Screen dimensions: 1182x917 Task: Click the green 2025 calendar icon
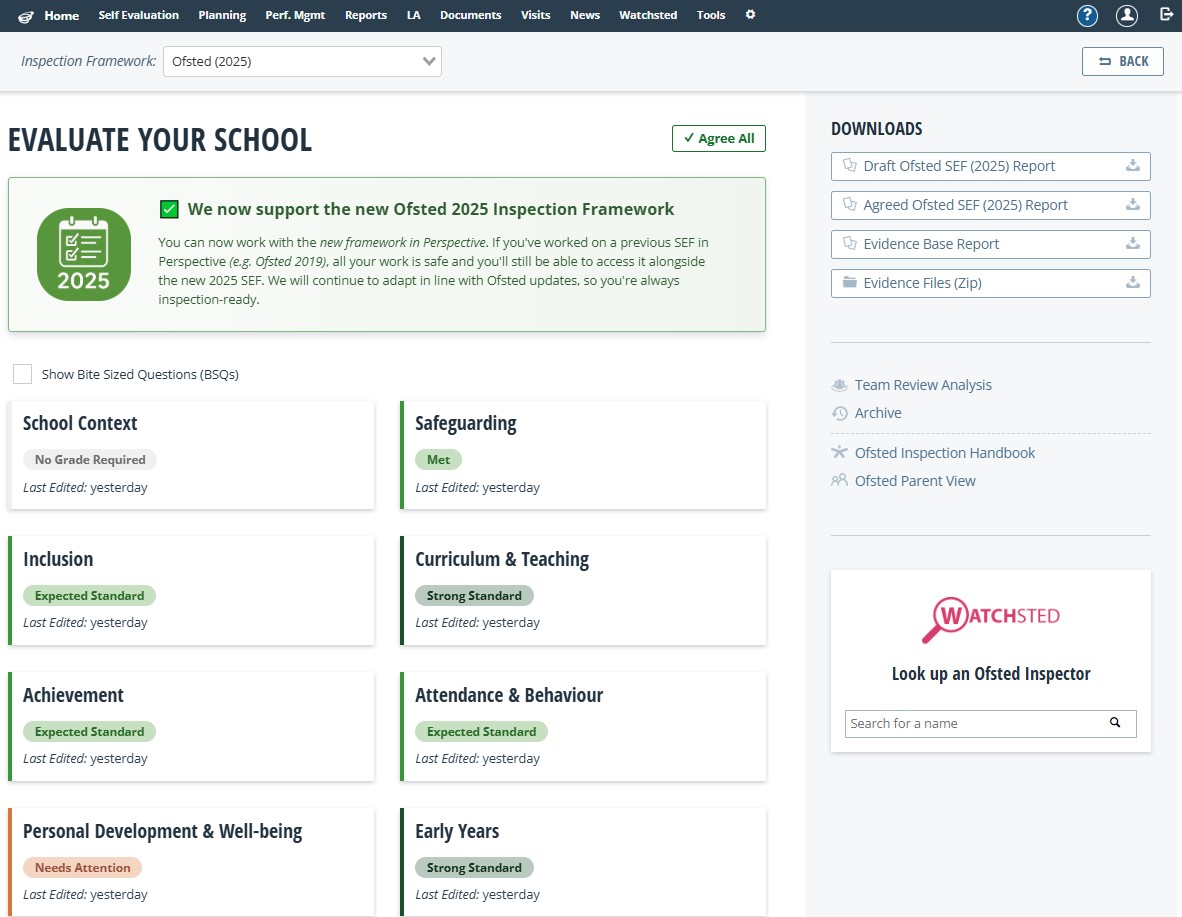pos(84,254)
